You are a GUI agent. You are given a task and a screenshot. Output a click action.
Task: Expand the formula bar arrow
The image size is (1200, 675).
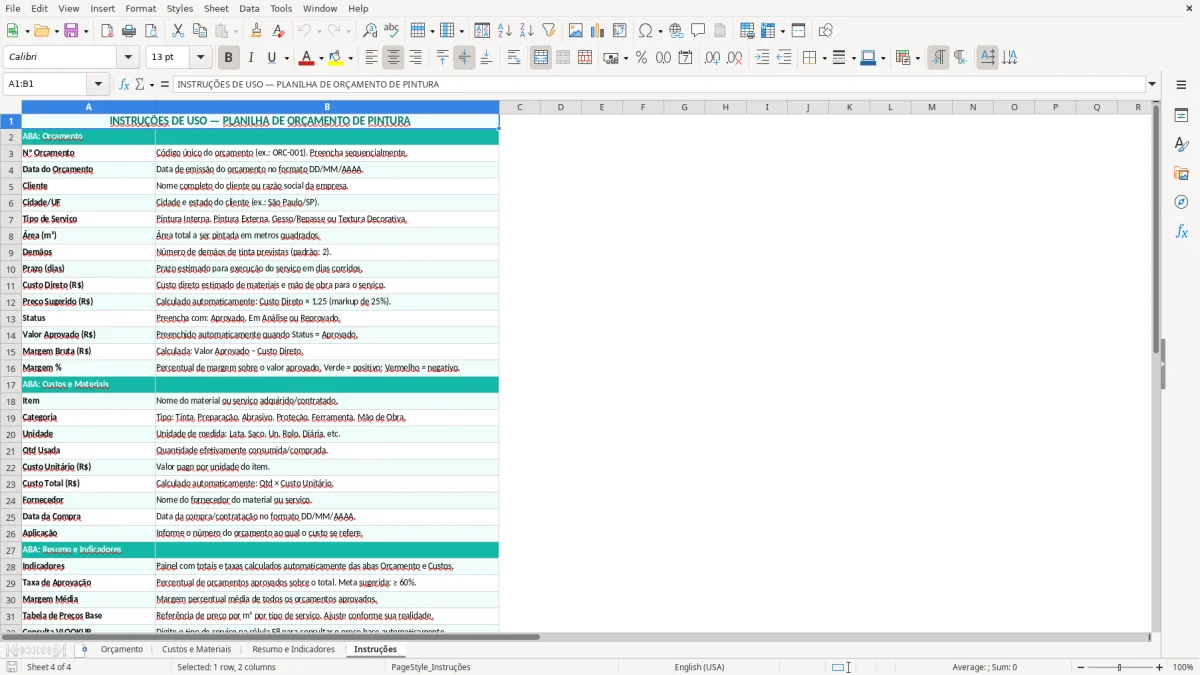pos(1152,84)
